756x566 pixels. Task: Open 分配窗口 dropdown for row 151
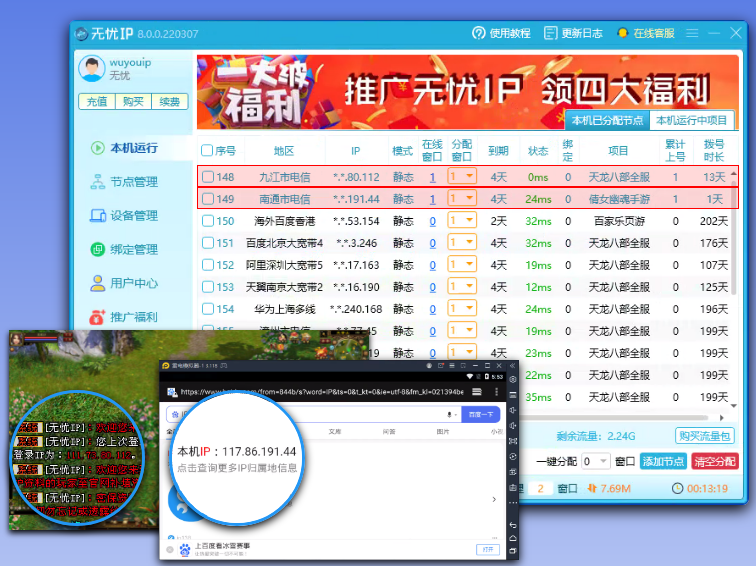(462, 243)
